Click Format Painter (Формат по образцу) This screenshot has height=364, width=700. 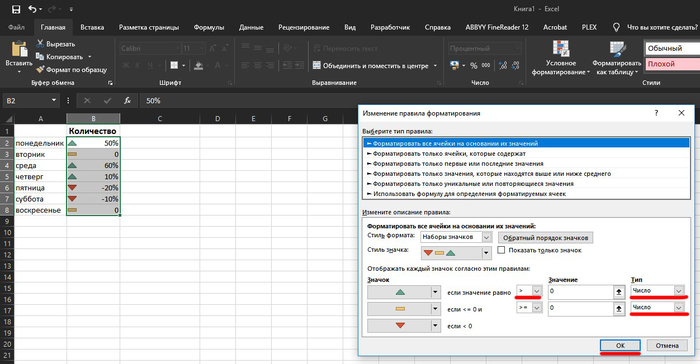tap(71, 70)
